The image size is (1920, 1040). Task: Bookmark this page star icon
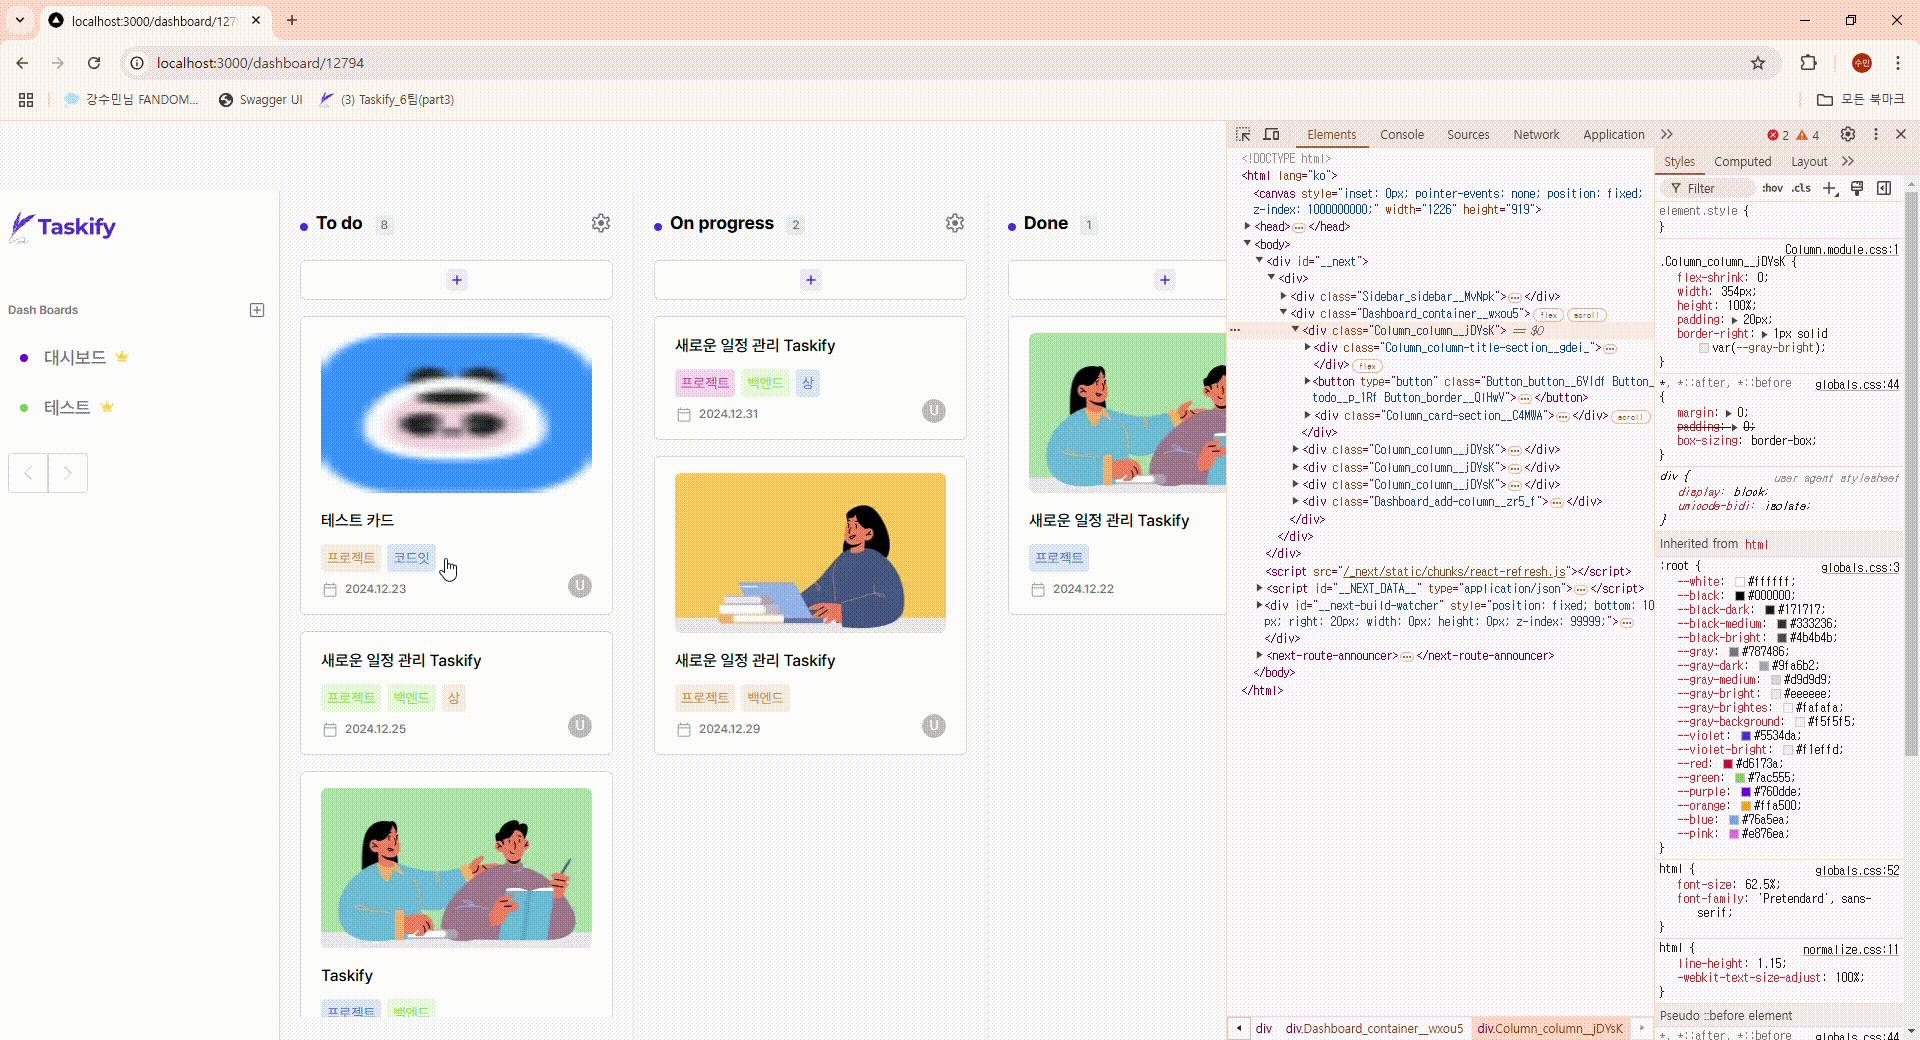(x=1758, y=63)
